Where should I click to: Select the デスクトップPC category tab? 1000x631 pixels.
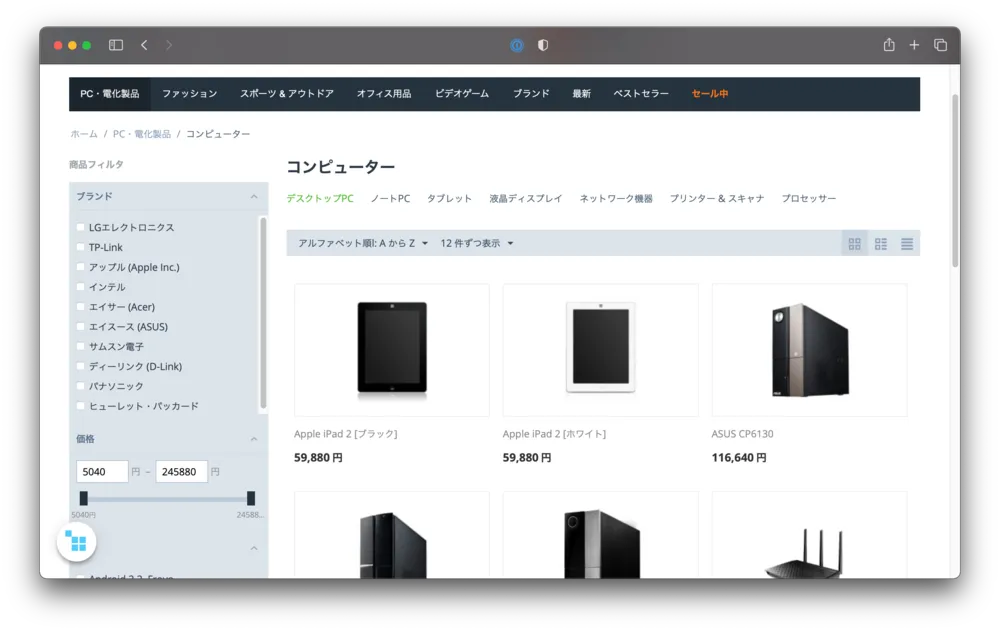pyautogui.click(x=320, y=198)
